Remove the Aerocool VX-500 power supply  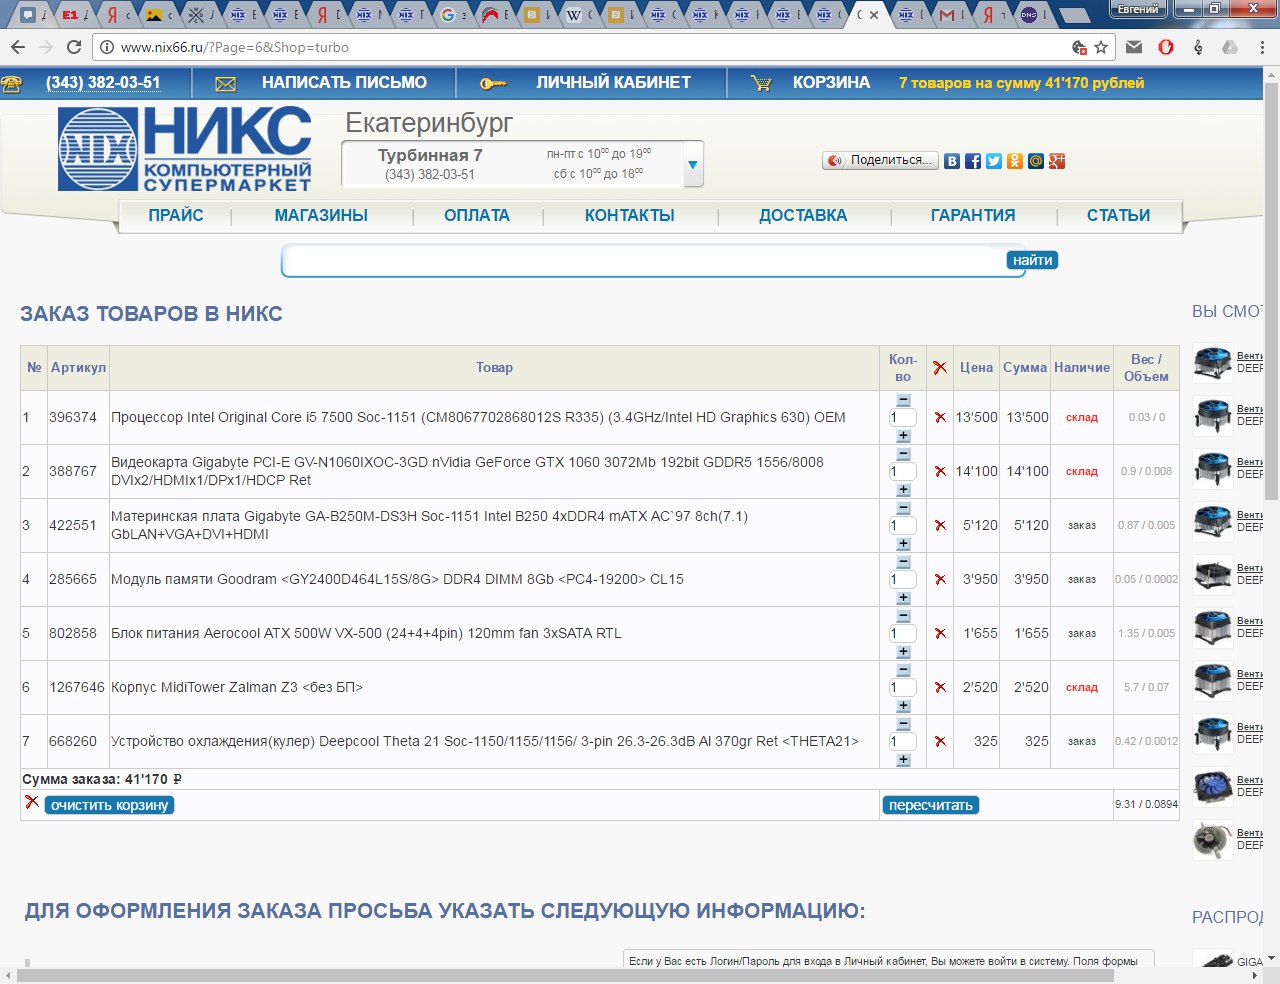[940, 633]
